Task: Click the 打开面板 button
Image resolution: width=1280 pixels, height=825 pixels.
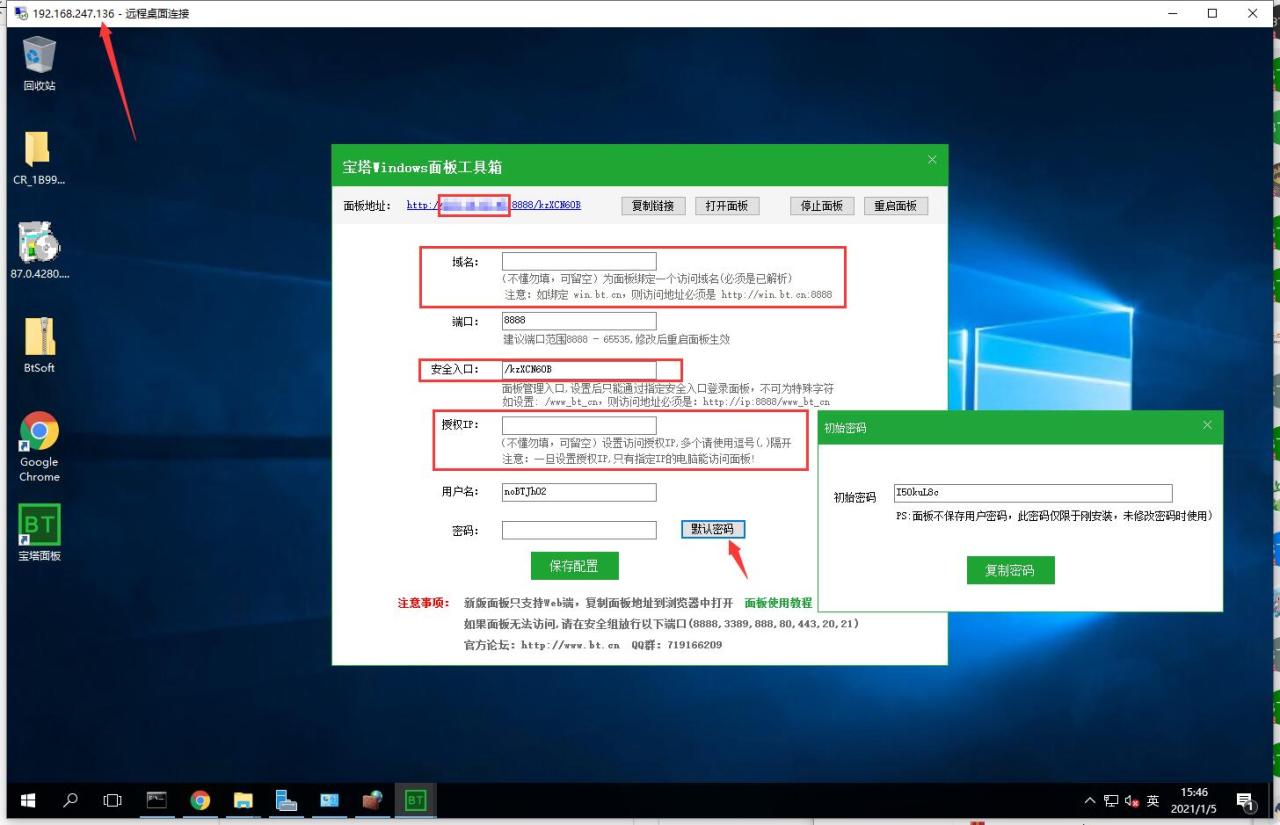Action: [x=727, y=206]
